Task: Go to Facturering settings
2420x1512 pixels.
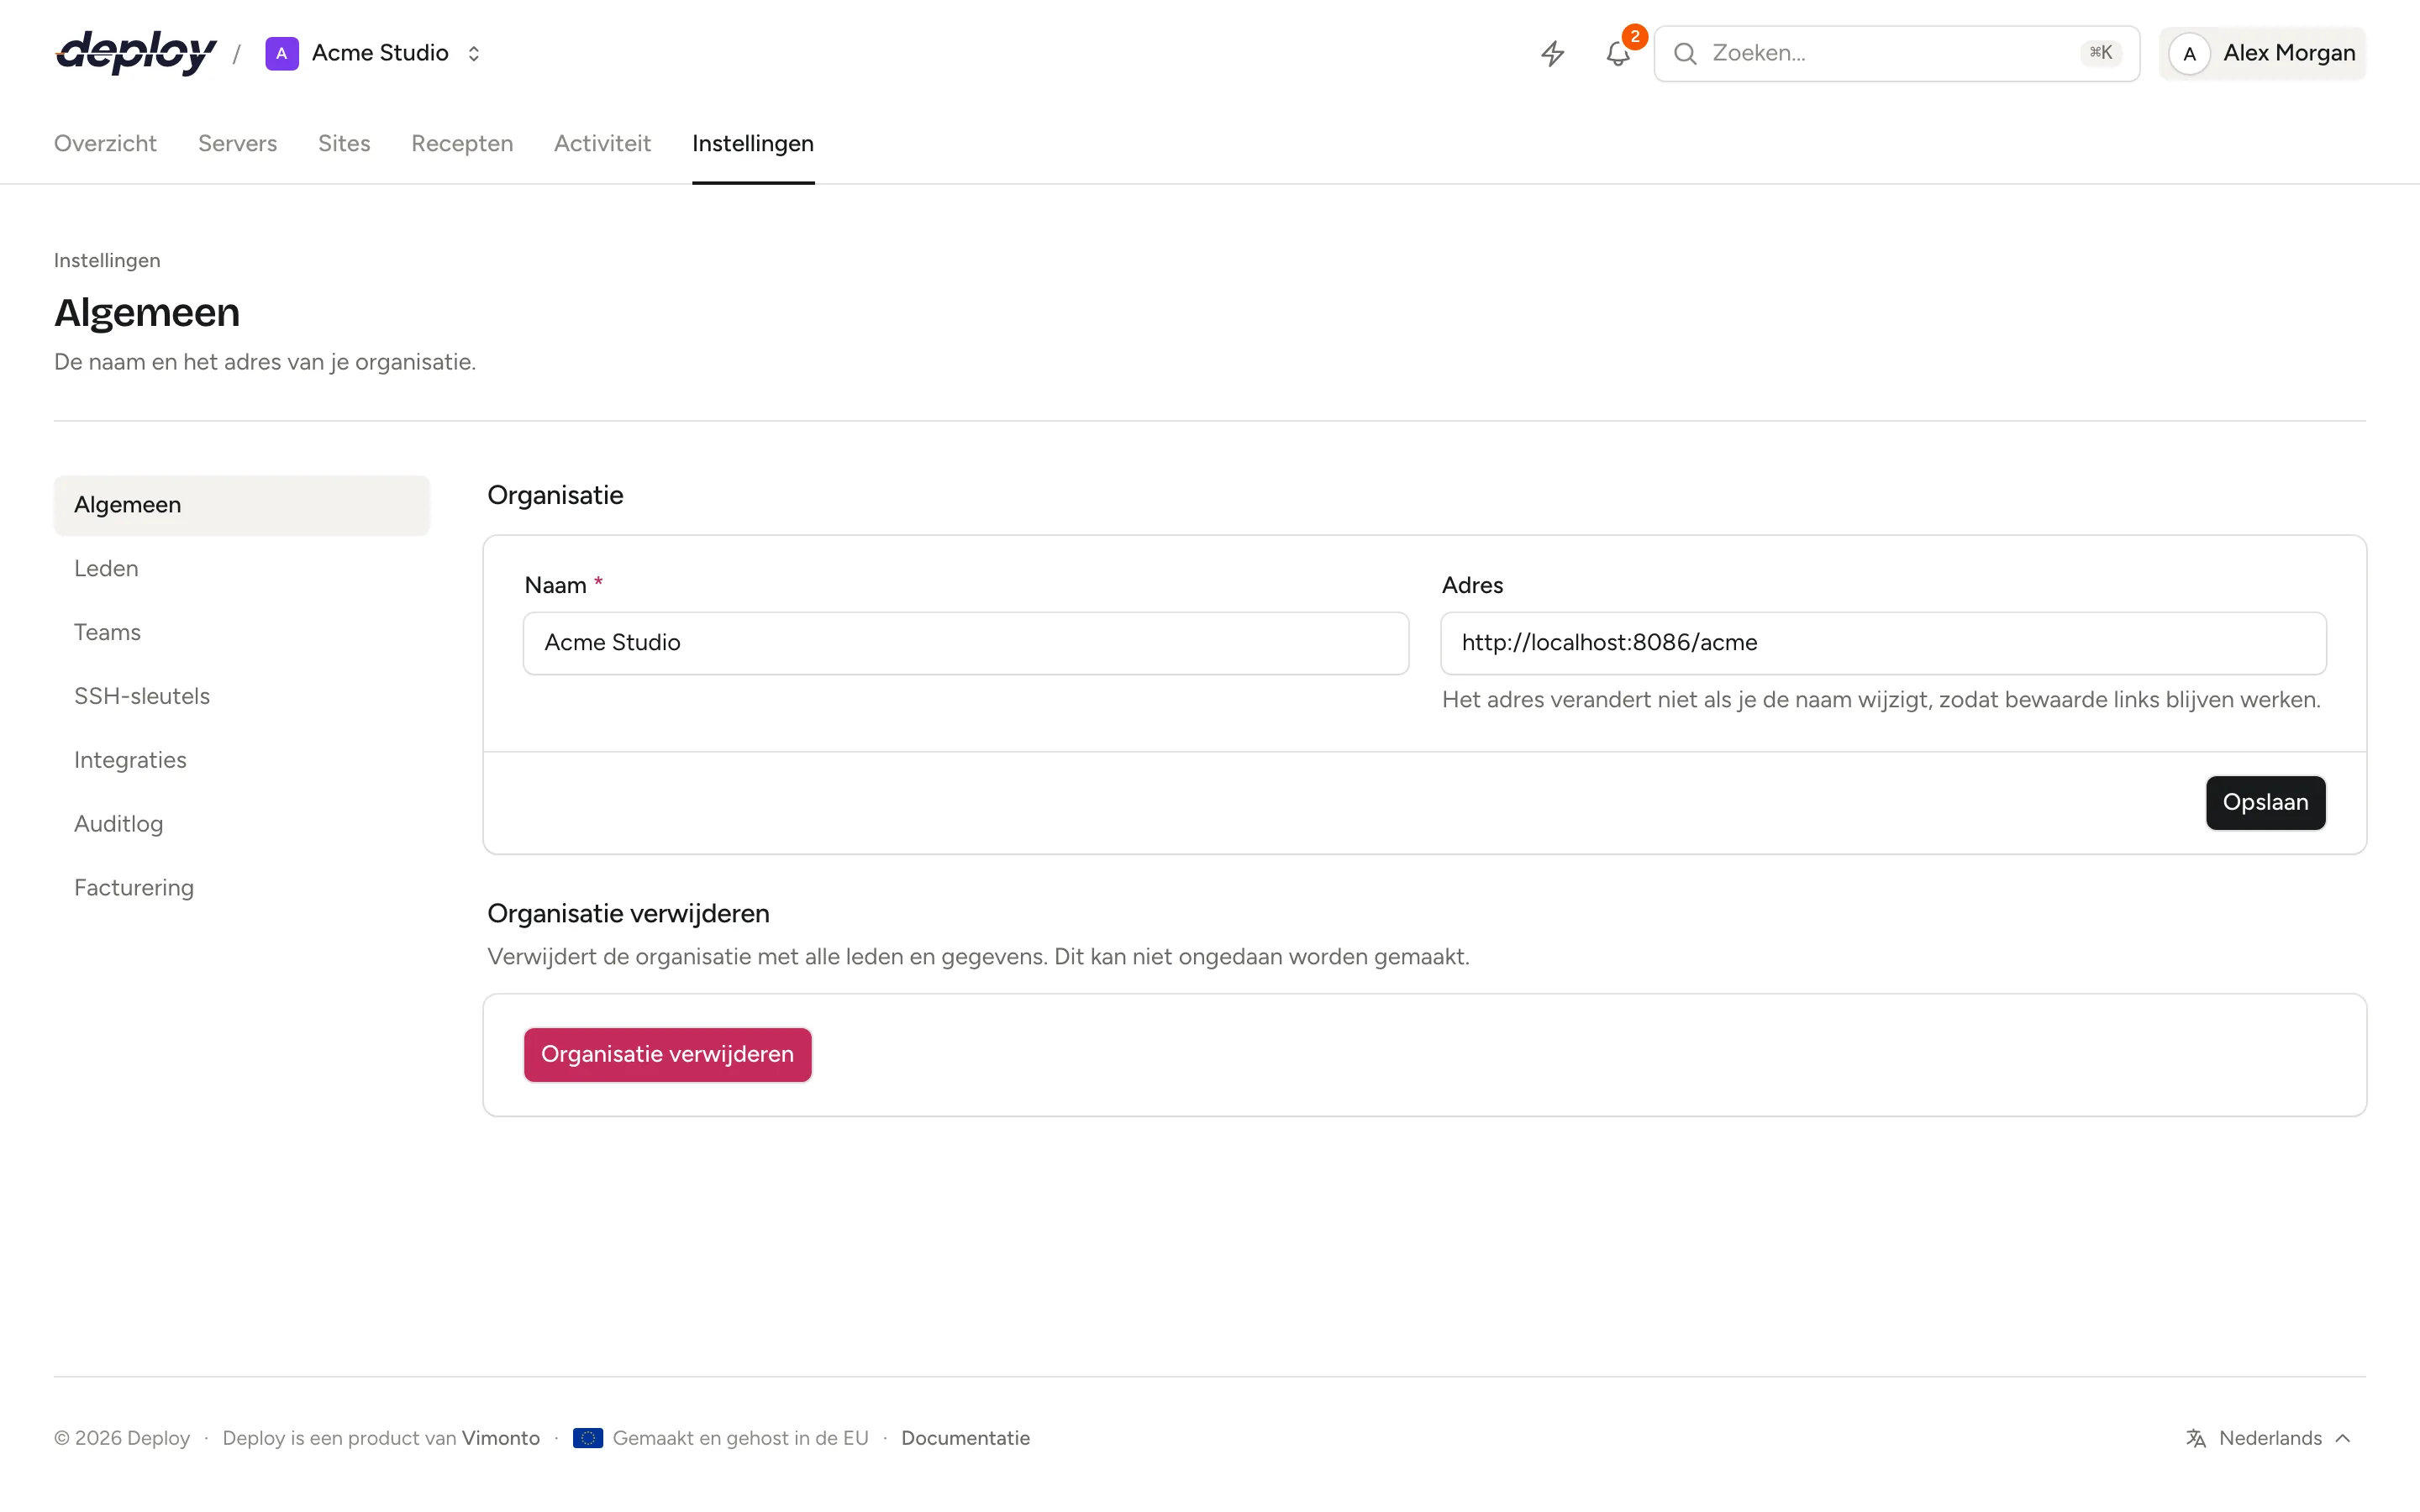Action: (x=242, y=888)
